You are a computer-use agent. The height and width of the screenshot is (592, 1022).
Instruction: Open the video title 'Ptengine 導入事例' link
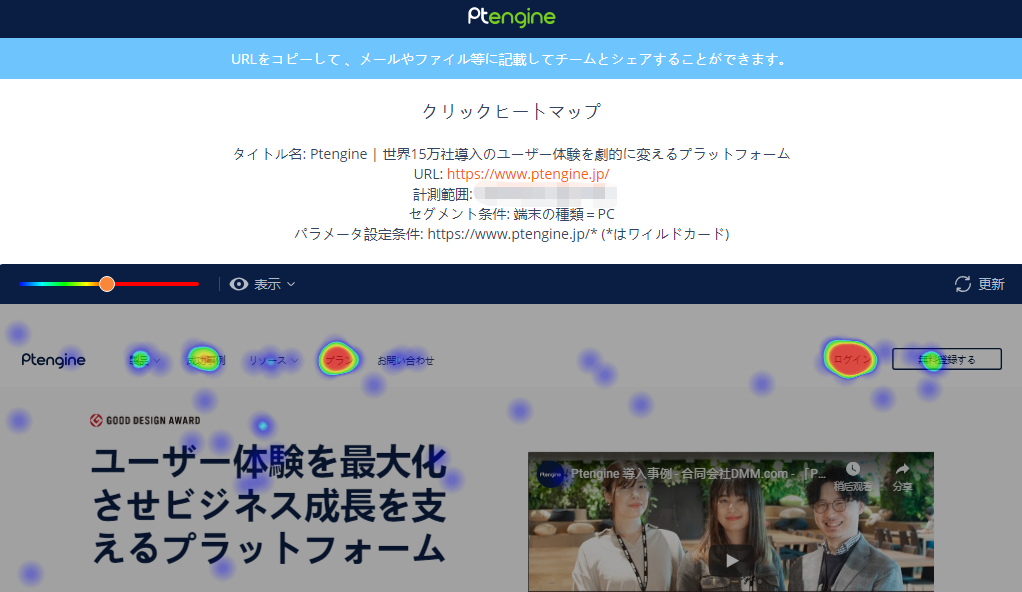click(x=699, y=474)
